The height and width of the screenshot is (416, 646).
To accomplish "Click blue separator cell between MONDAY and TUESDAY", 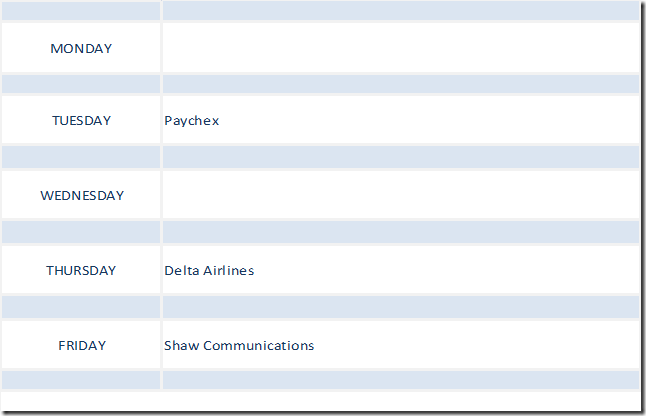I will click(80, 84).
